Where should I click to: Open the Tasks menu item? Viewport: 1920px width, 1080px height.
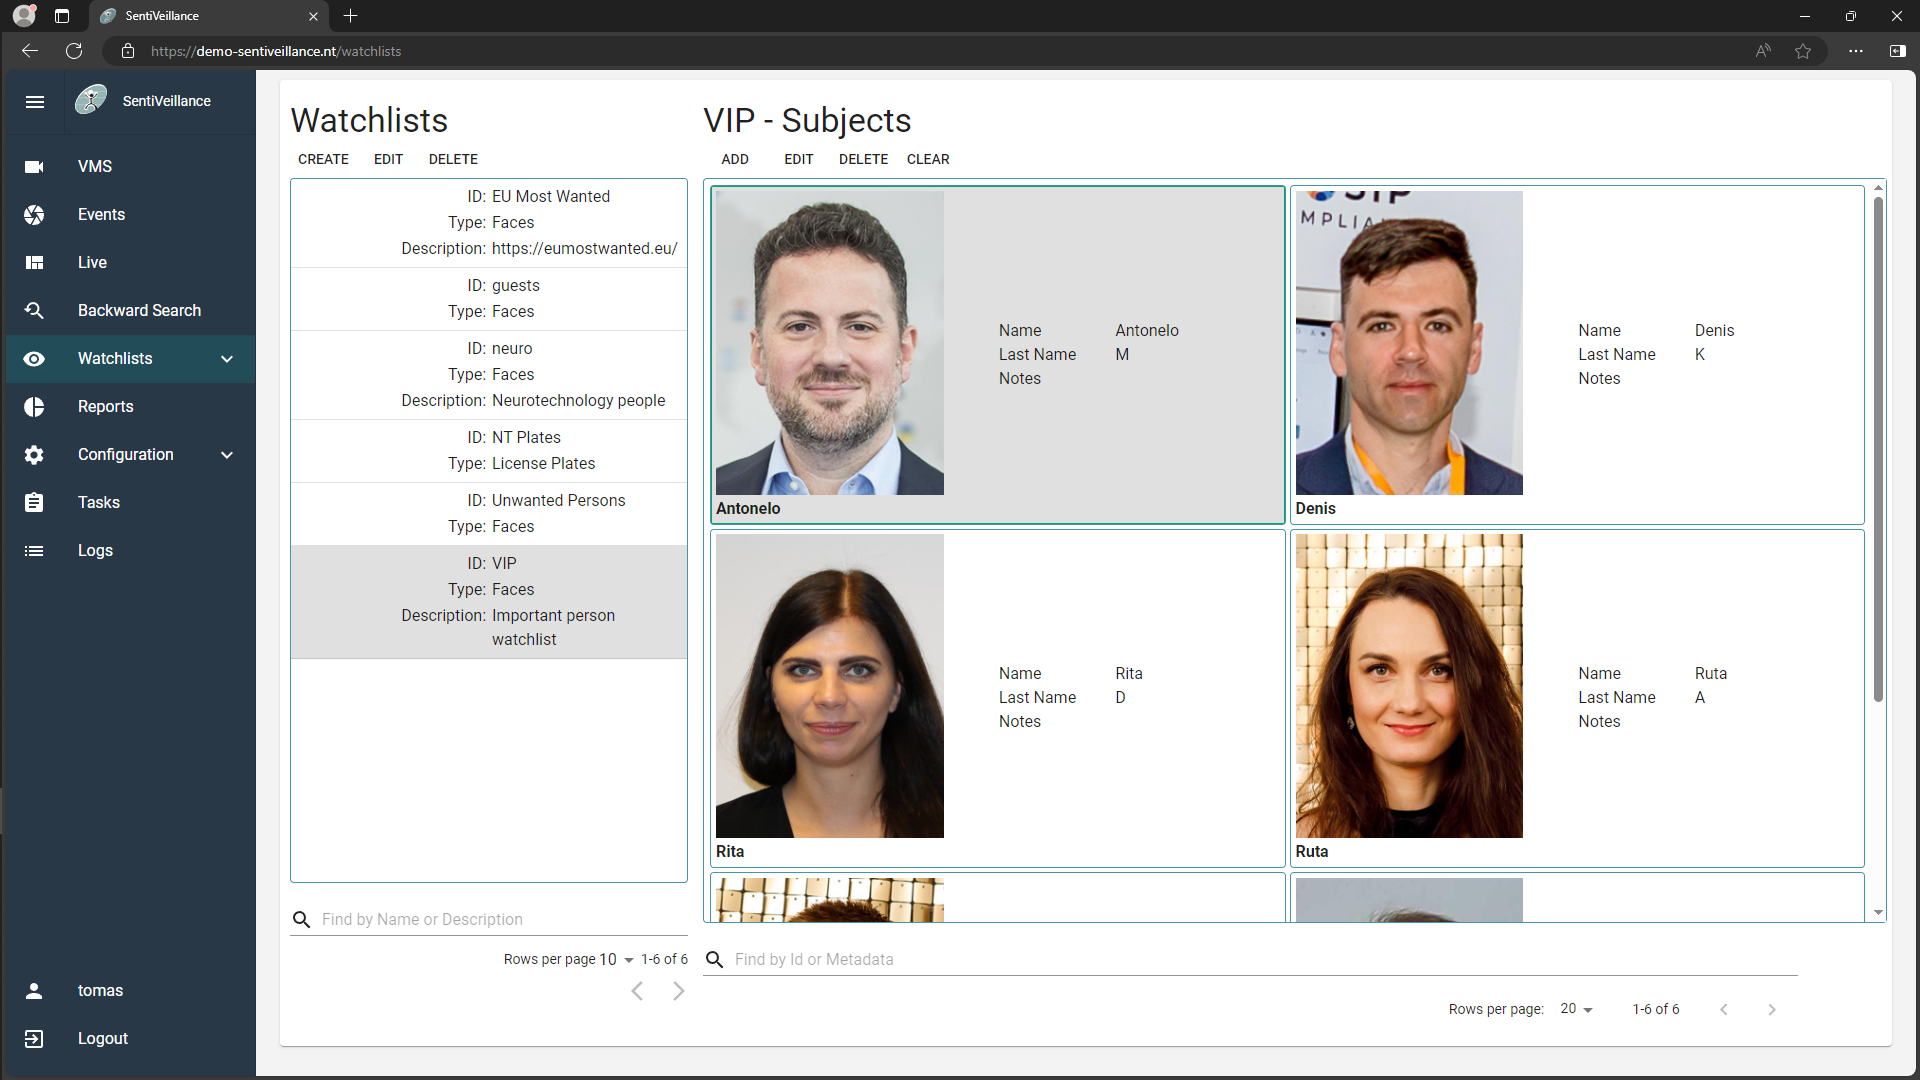131,502
